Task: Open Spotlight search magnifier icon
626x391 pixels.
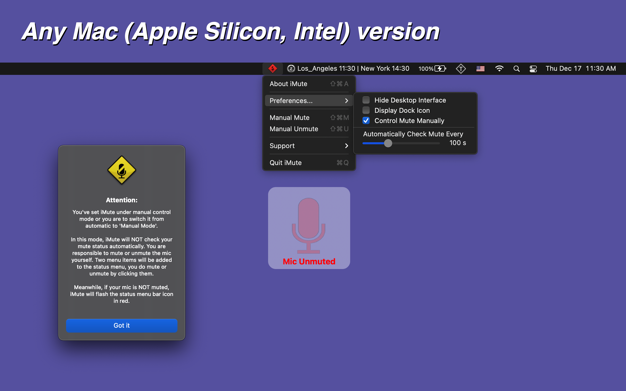Action: coord(516,69)
